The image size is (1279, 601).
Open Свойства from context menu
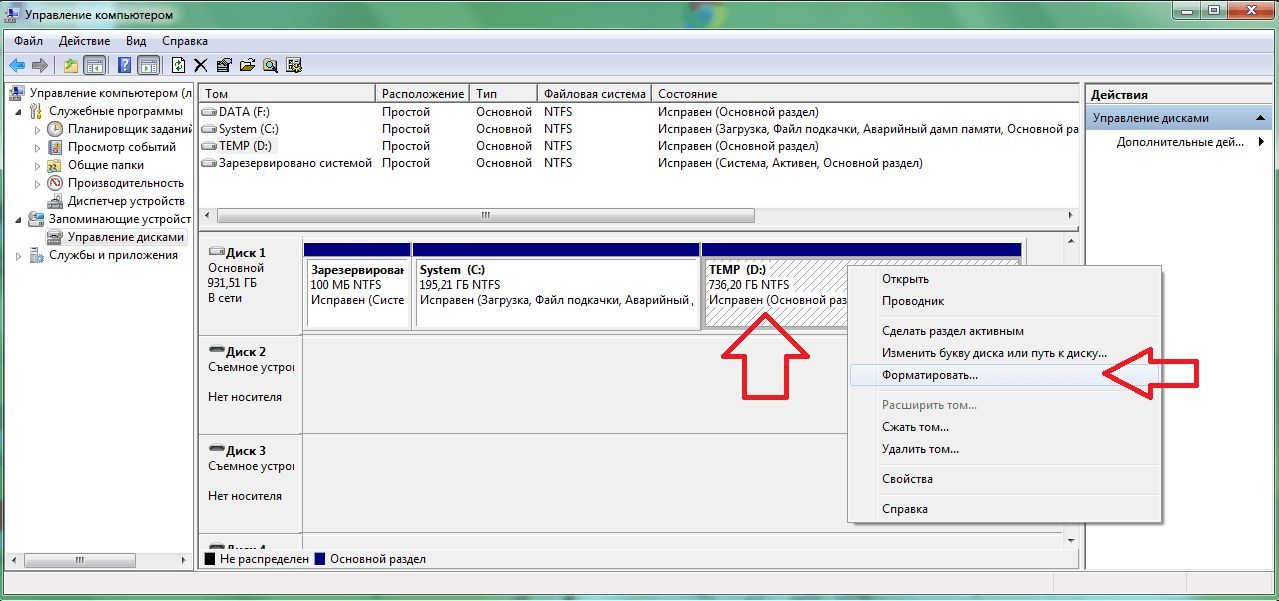[1004, 479]
